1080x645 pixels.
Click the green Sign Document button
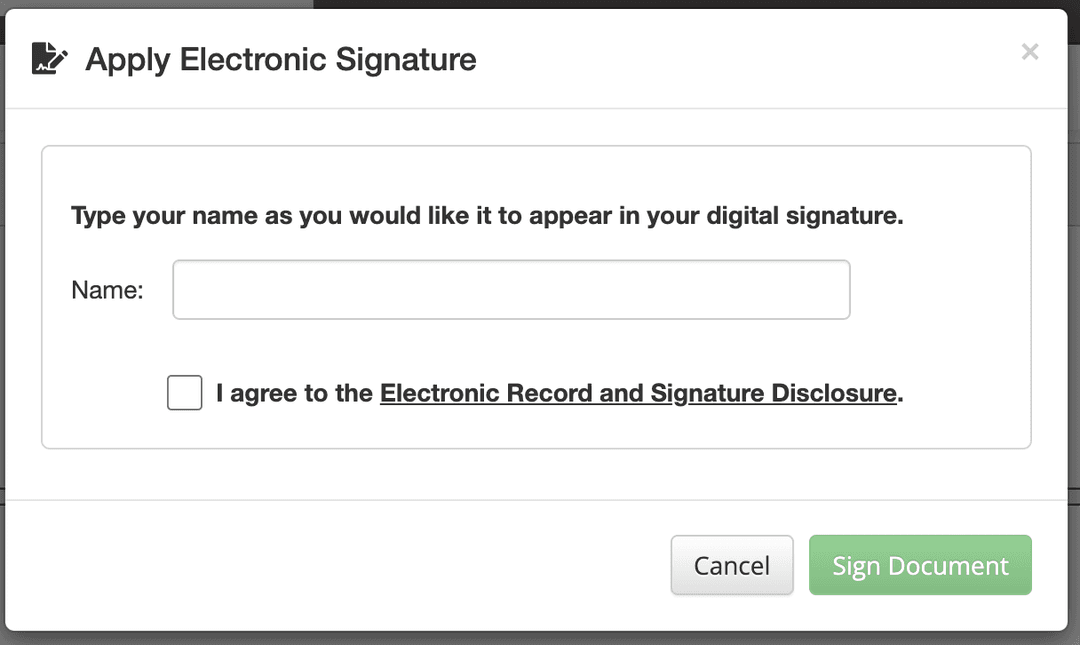920,565
